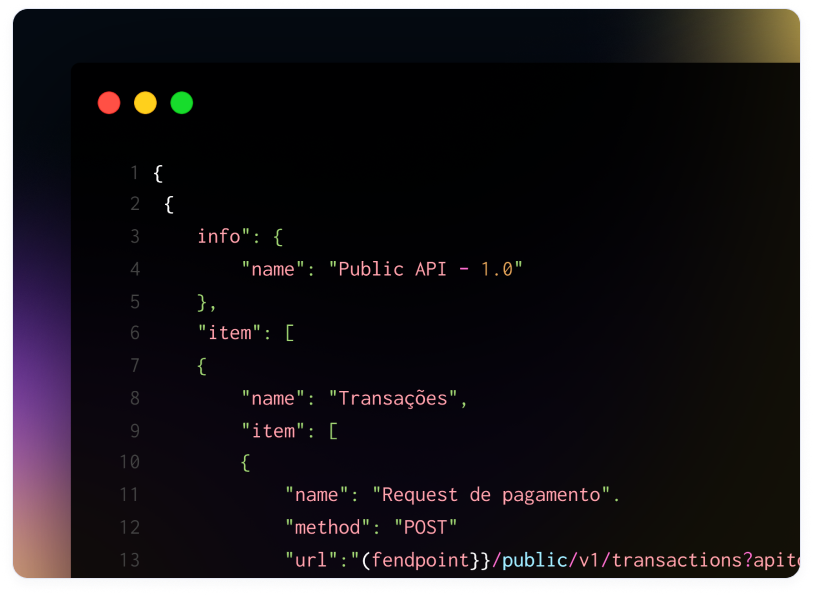
Task: Click the green maximize window button
Action: 181,103
